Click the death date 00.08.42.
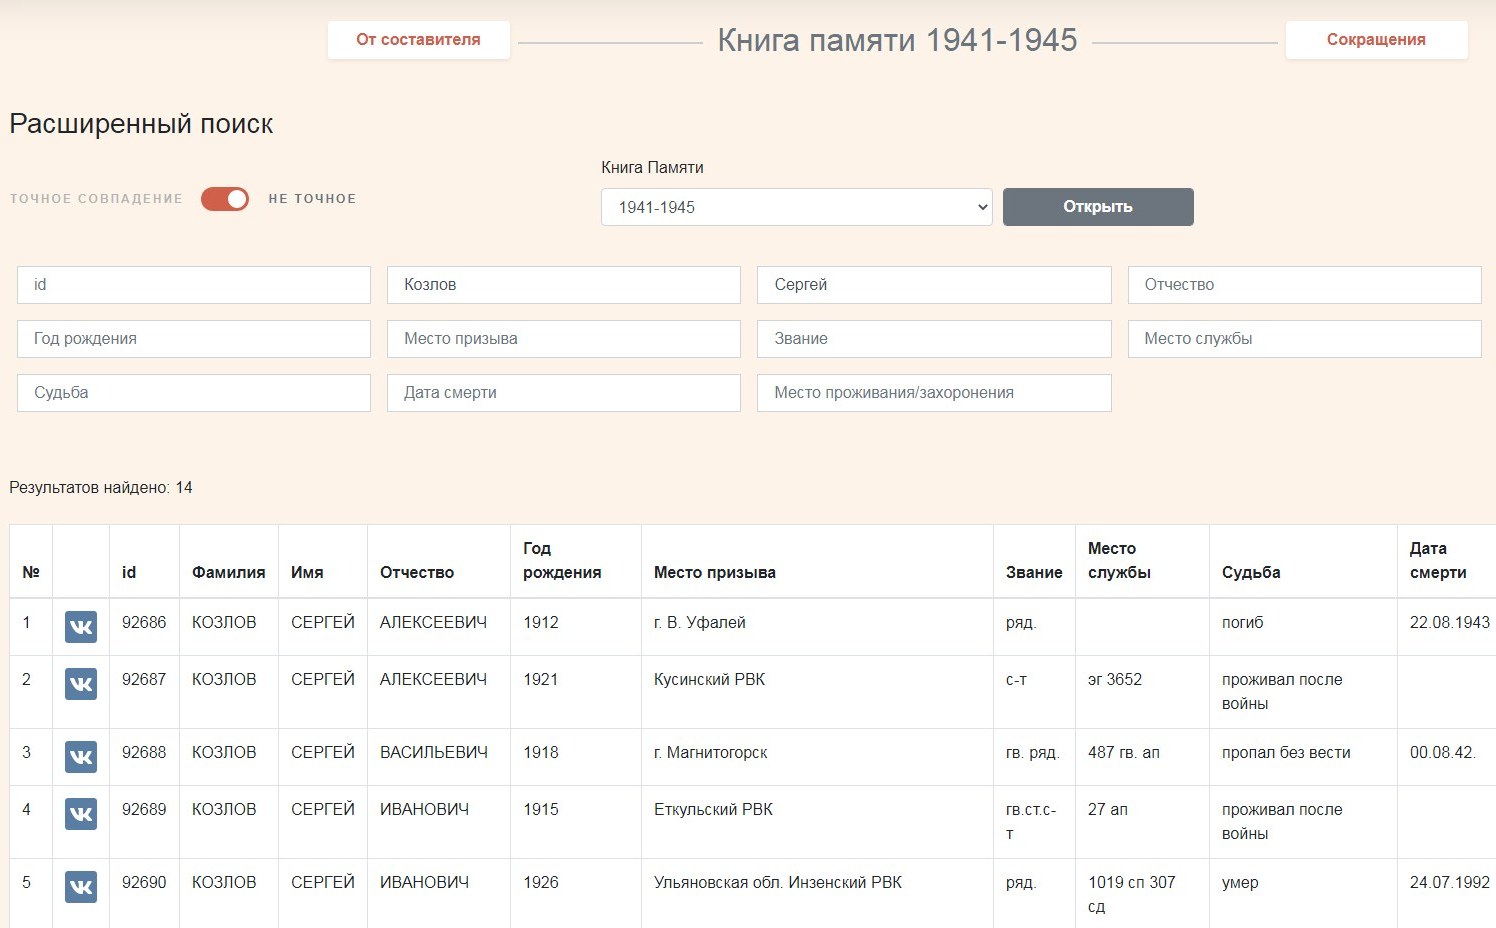 click(x=1443, y=752)
